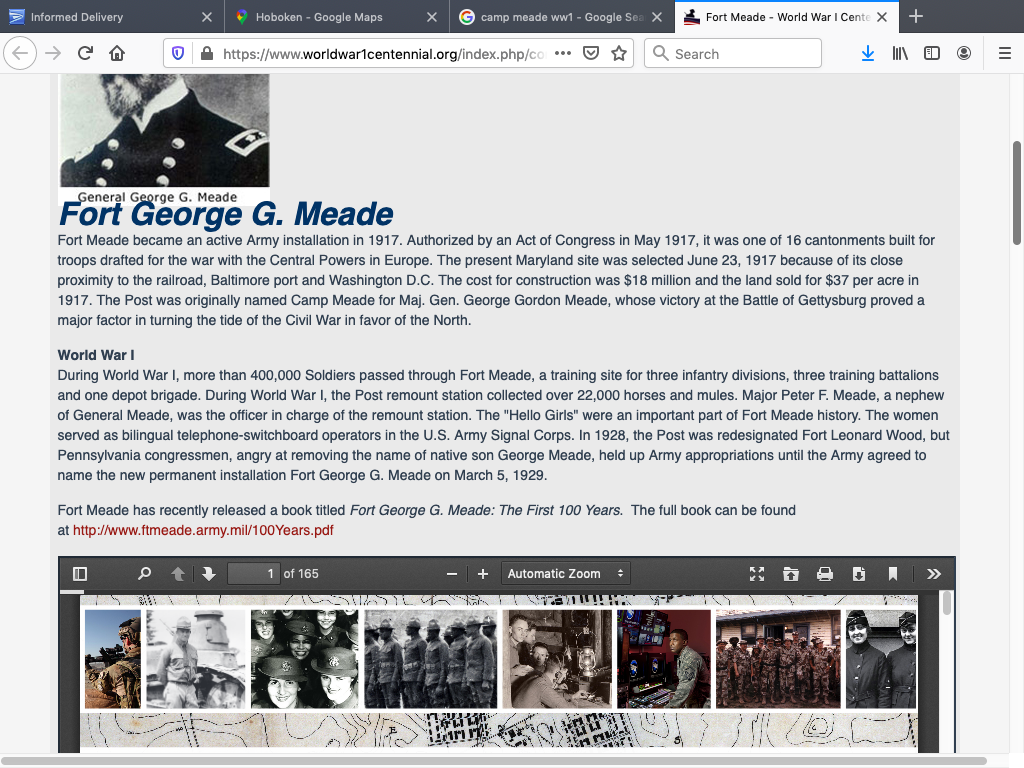The width and height of the screenshot is (1024, 768).
Task: Bookmark this page with the star
Action: pos(619,54)
